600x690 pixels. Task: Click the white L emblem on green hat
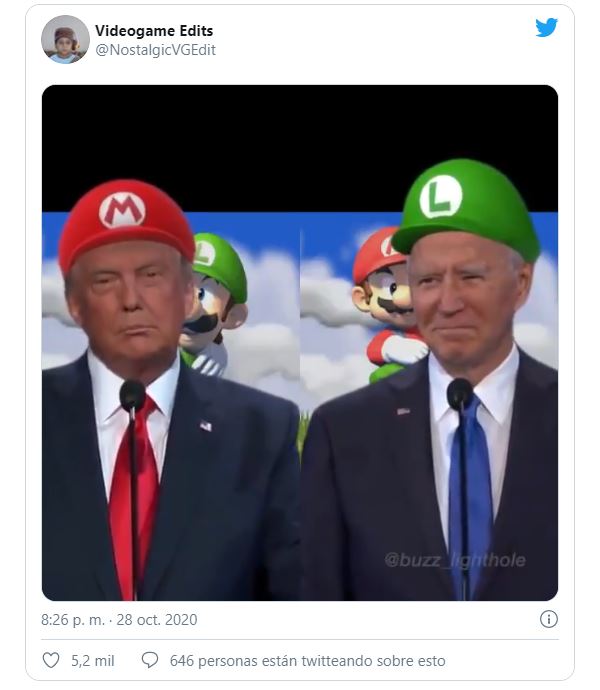point(441,196)
